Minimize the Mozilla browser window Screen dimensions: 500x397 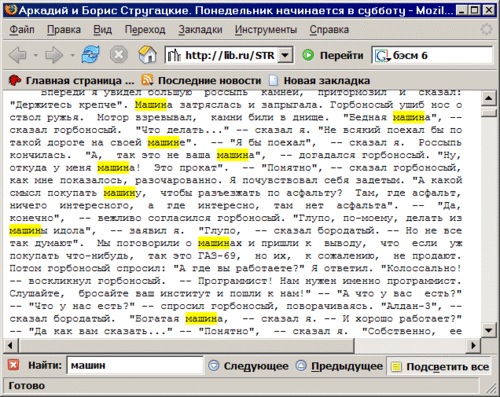[x=462, y=10]
